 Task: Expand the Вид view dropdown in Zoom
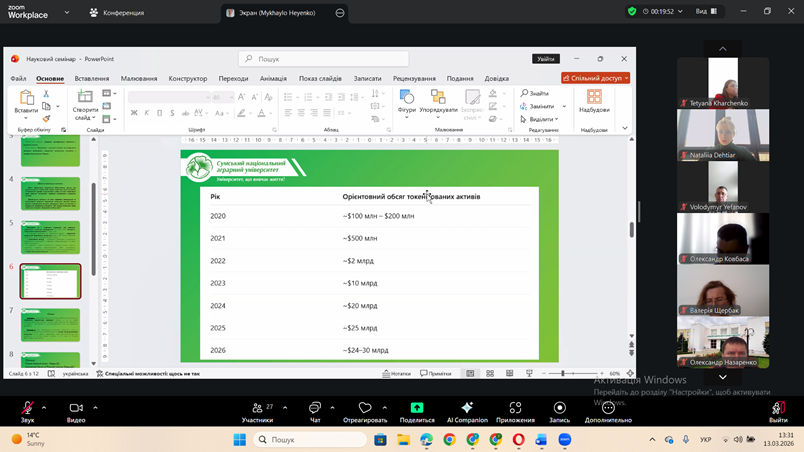coord(705,12)
